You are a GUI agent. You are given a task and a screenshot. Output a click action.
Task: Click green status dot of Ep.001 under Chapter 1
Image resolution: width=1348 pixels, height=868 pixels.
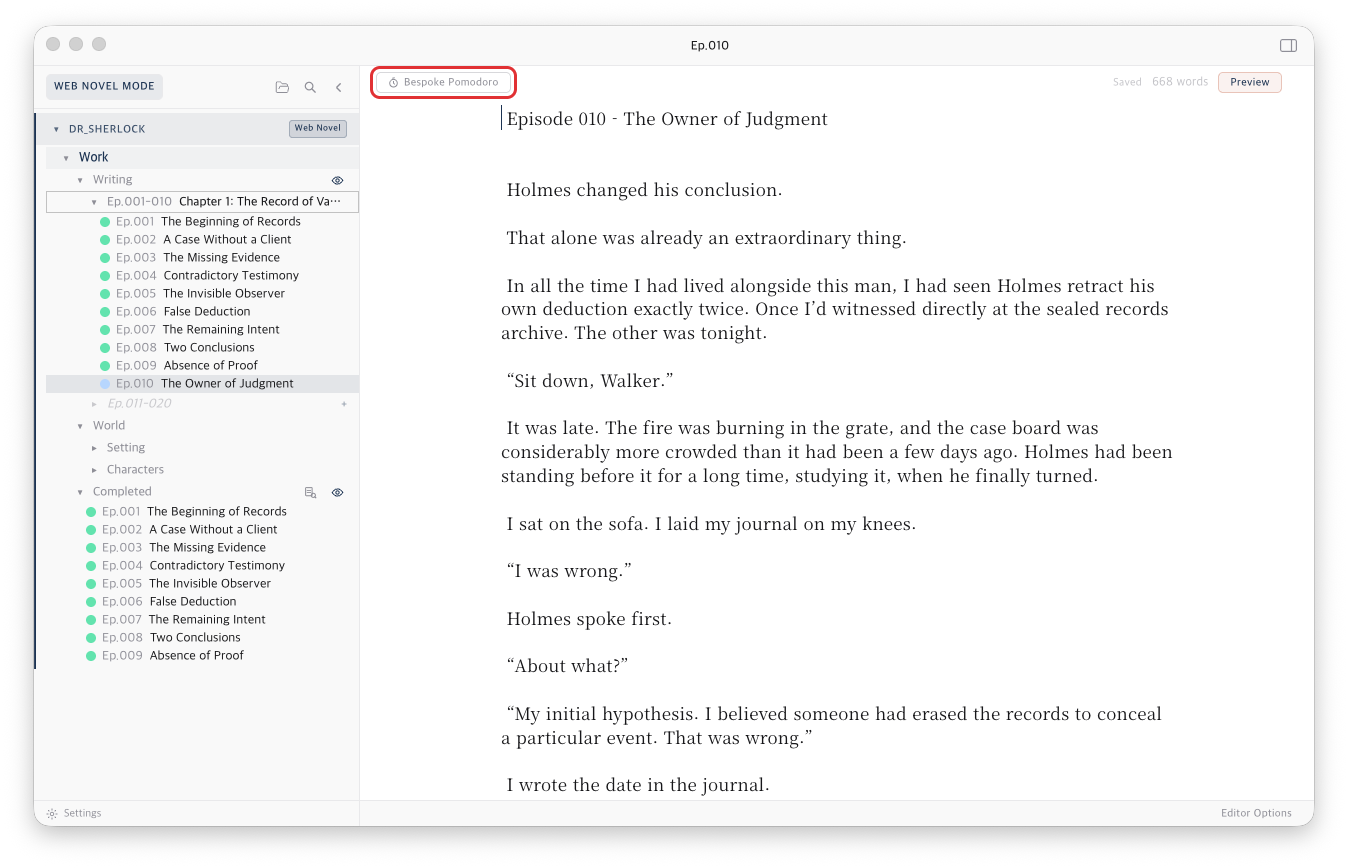point(105,222)
